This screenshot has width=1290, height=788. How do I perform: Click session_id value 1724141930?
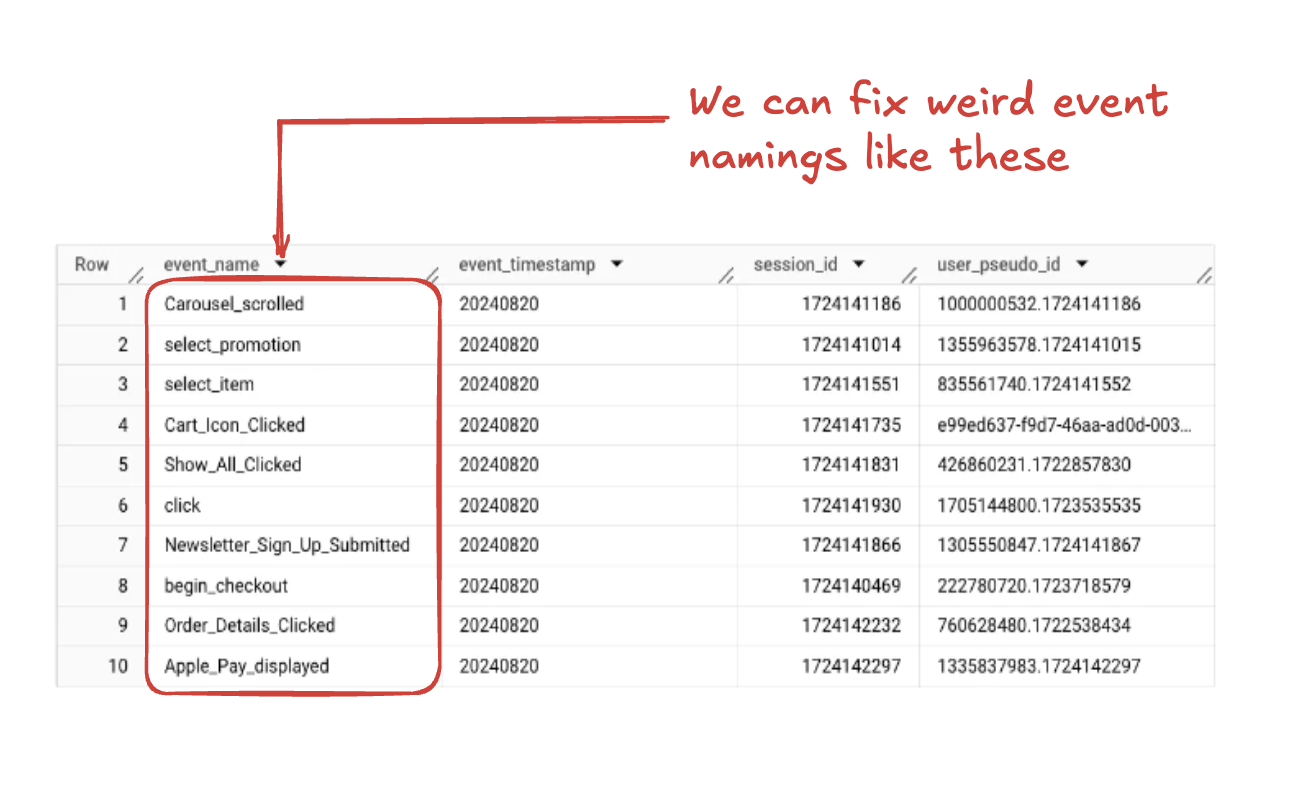(x=851, y=506)
